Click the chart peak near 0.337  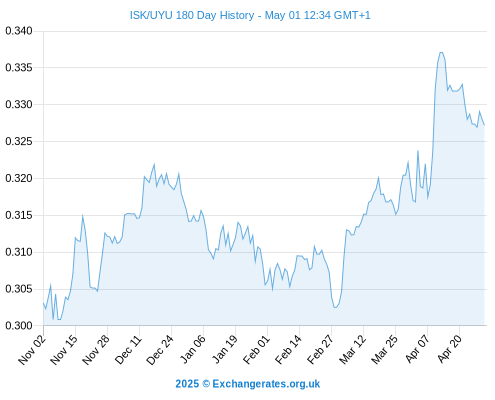point(441,53)
